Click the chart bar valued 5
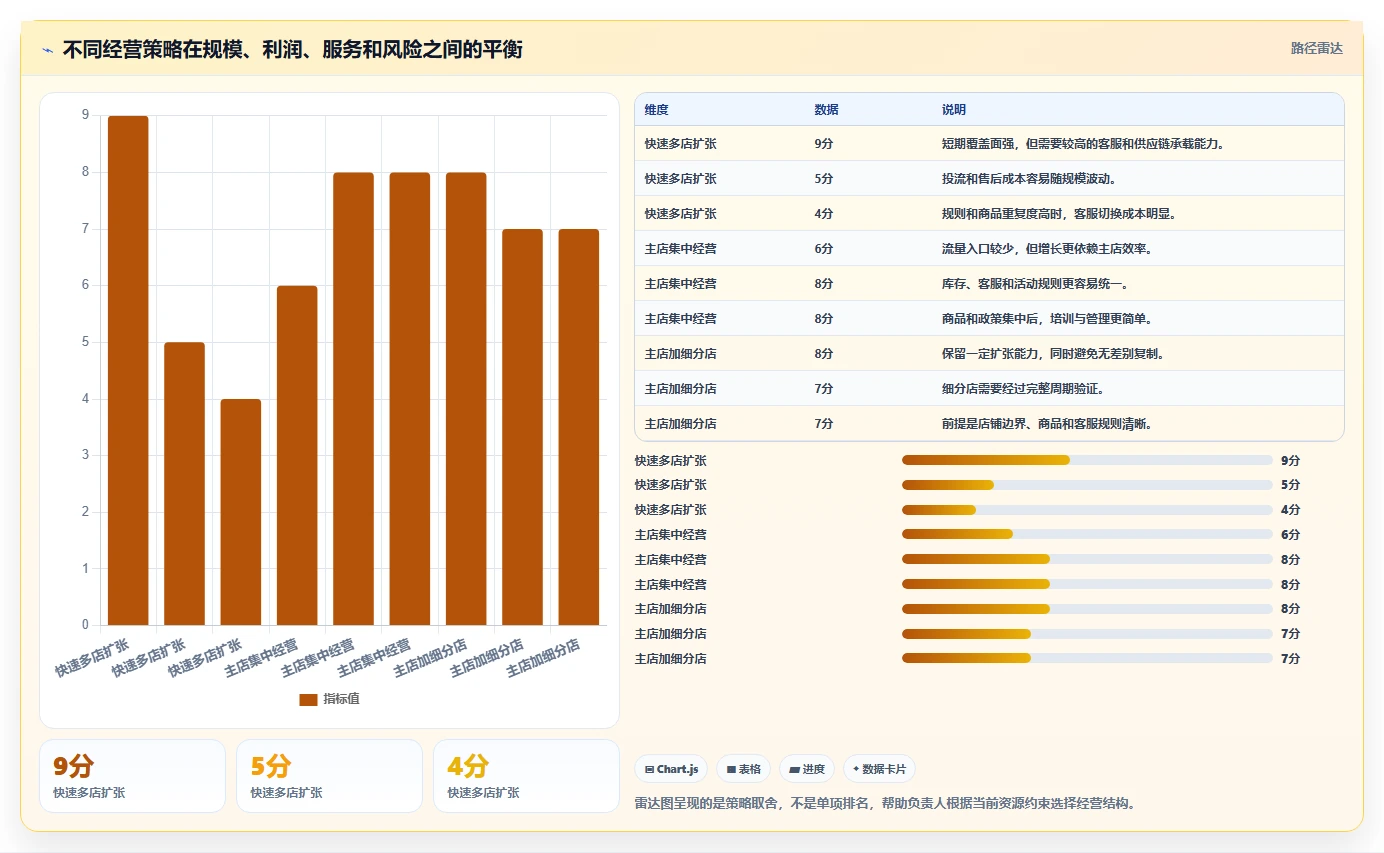 (x=184, y=484)
